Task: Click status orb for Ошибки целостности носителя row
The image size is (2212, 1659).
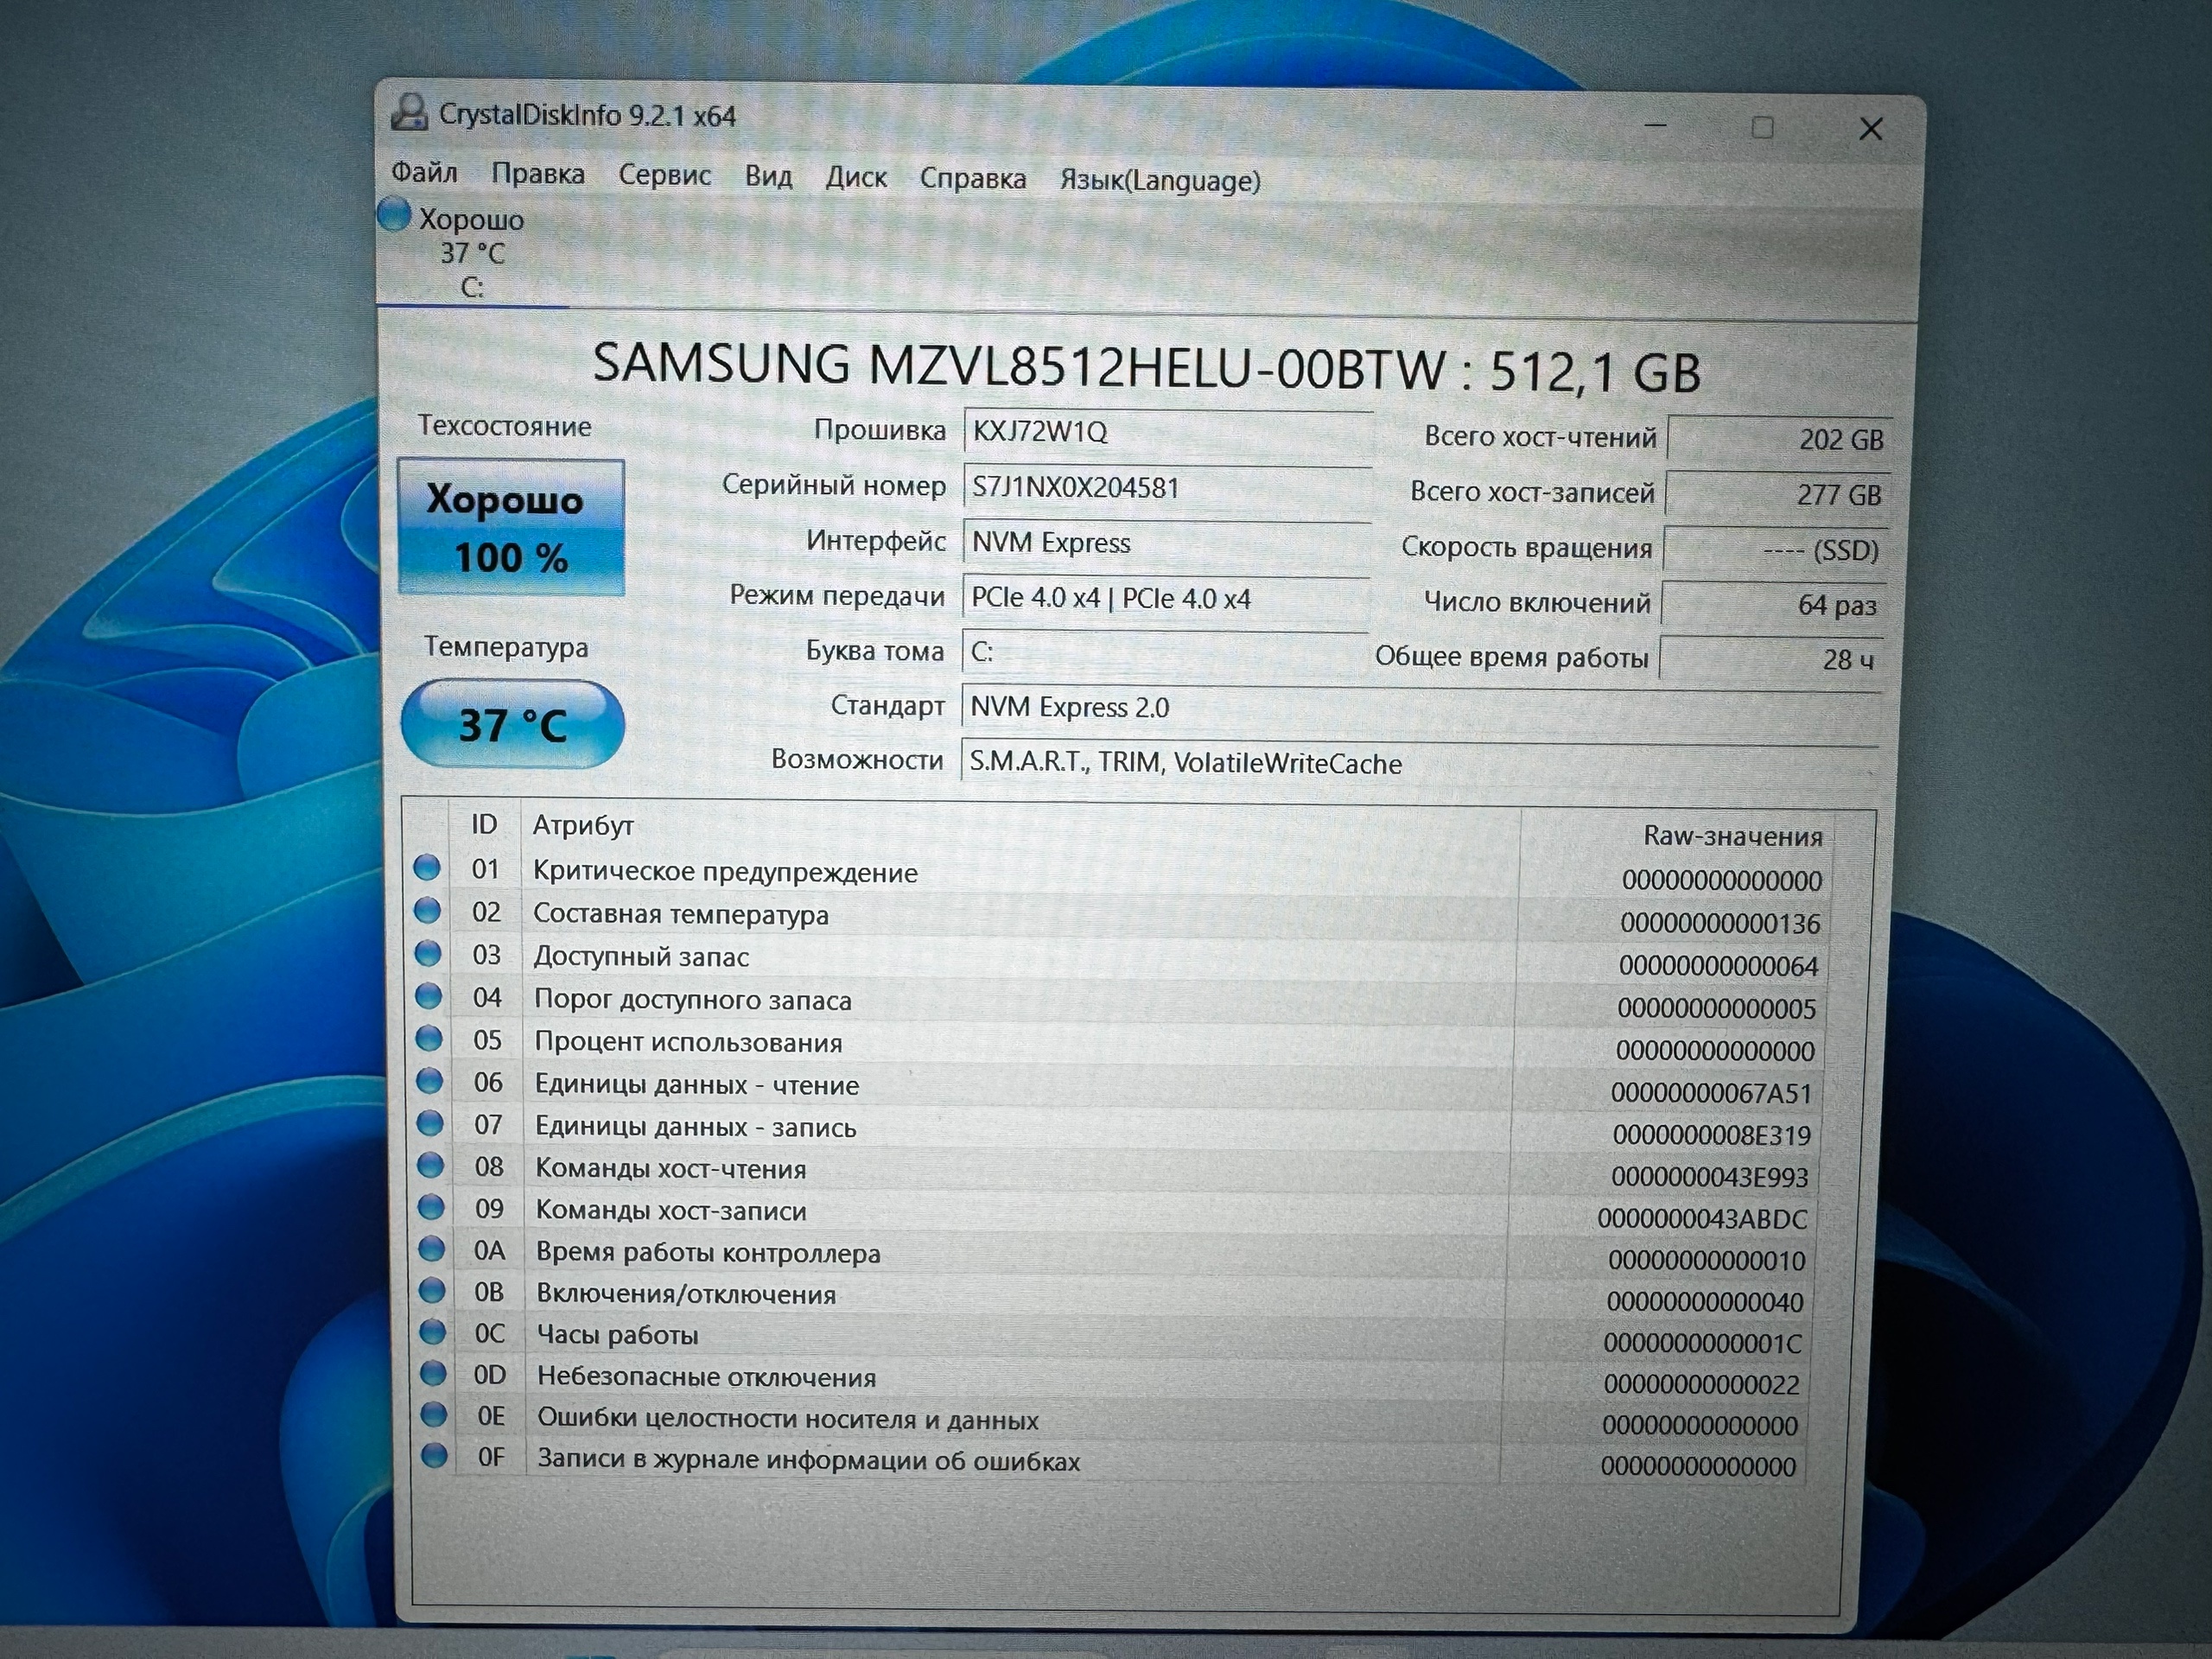Action: [x=433, y=1414]
